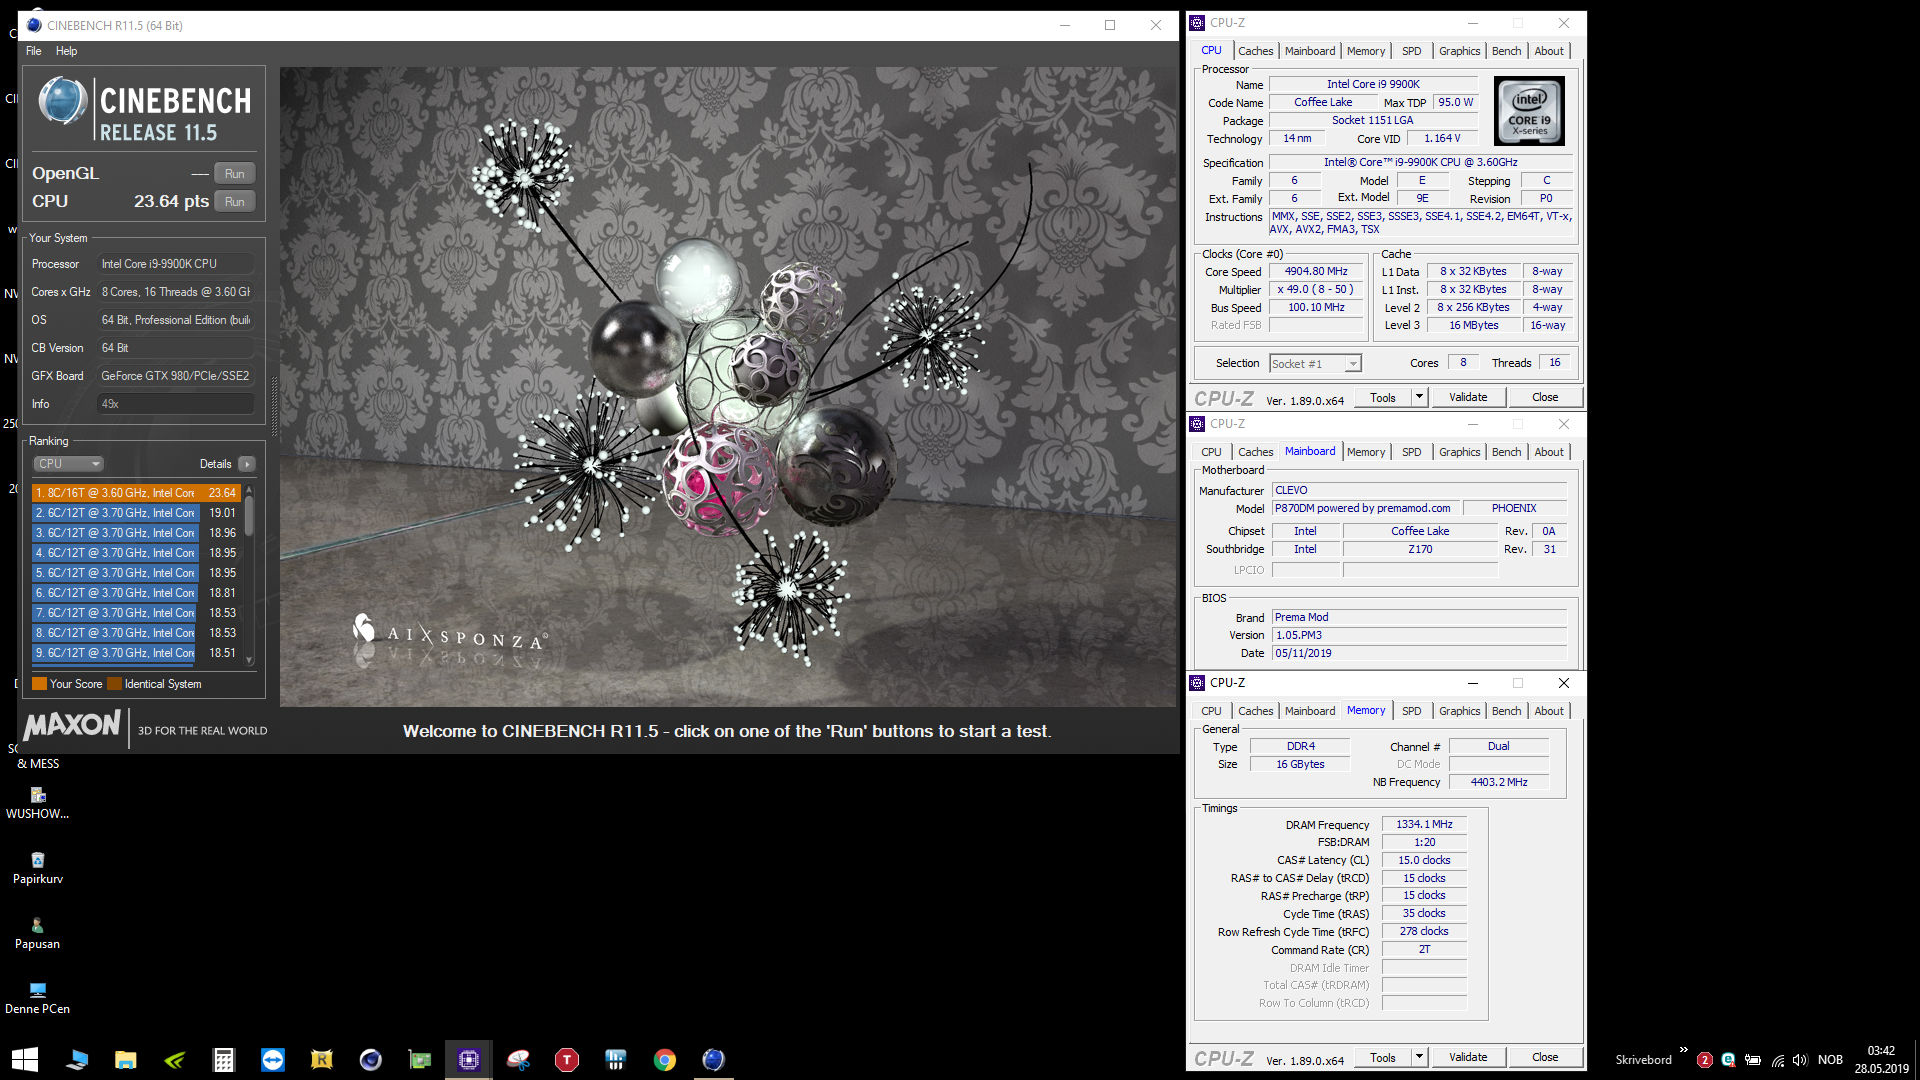Click the Cinebench logo sphere
1920x1080 pixels.
click(62, 103)
